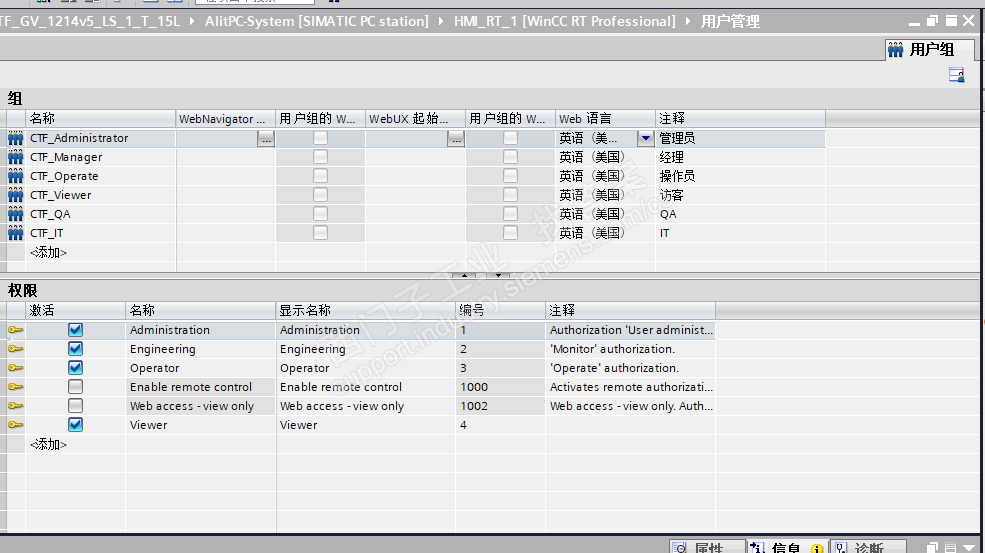Screen dimensions: 985x553
Task: Click <添加> to add a new permission
Action: click(x=48, y=444)
